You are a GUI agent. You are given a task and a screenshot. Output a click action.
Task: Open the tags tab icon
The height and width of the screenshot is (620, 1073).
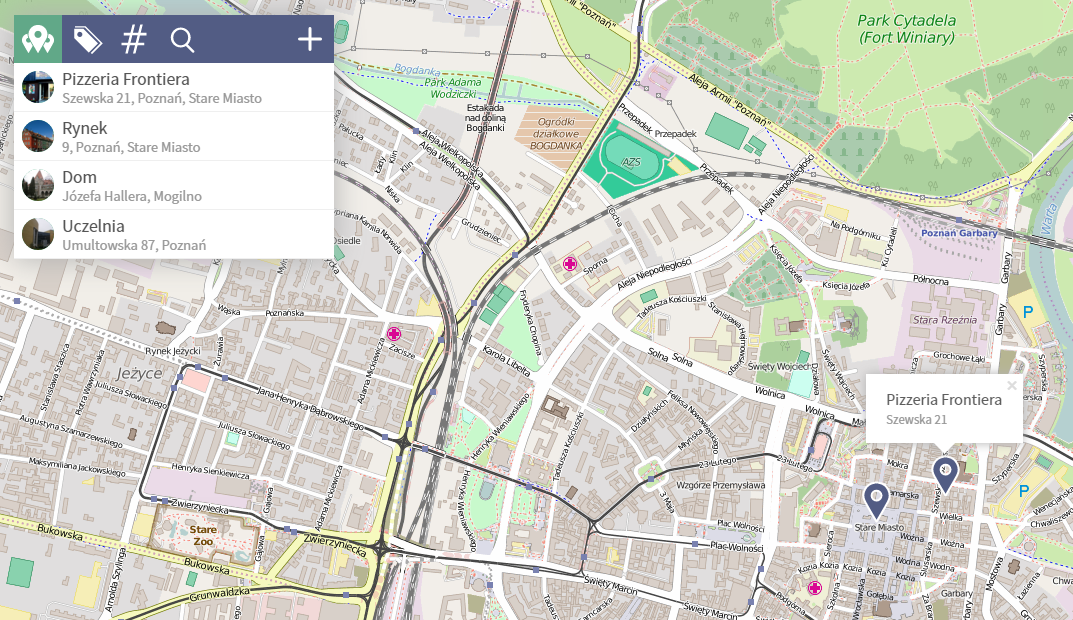pos(88,40)
